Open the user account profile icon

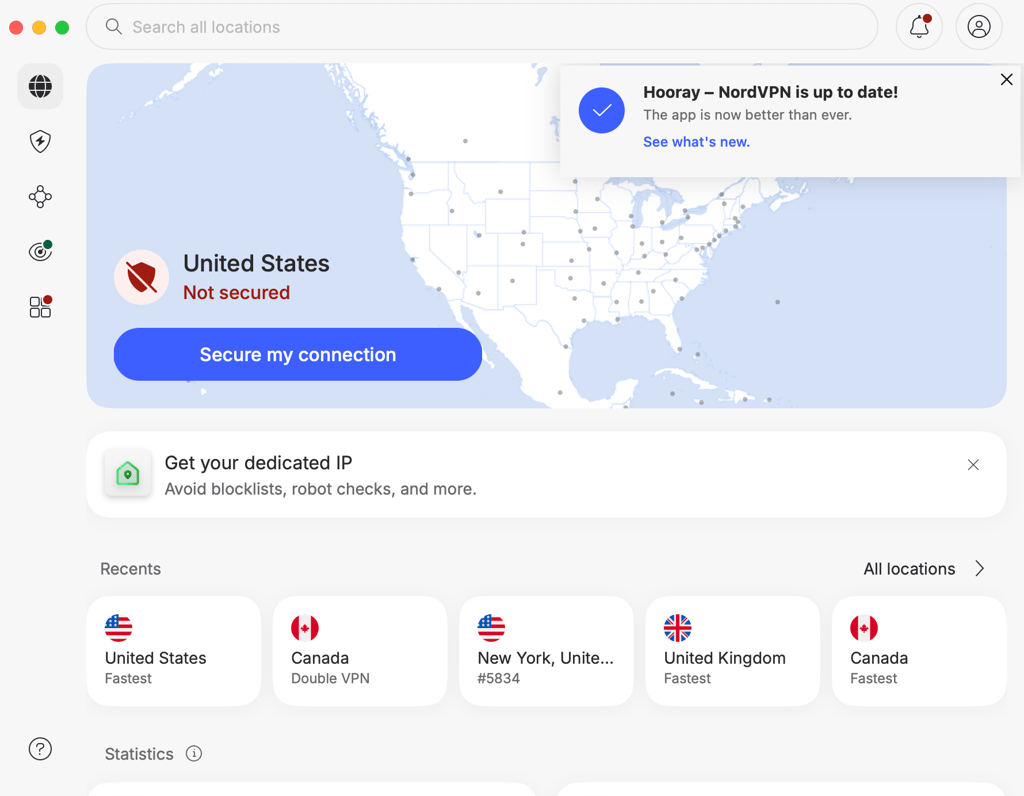[x=978, y=27]
